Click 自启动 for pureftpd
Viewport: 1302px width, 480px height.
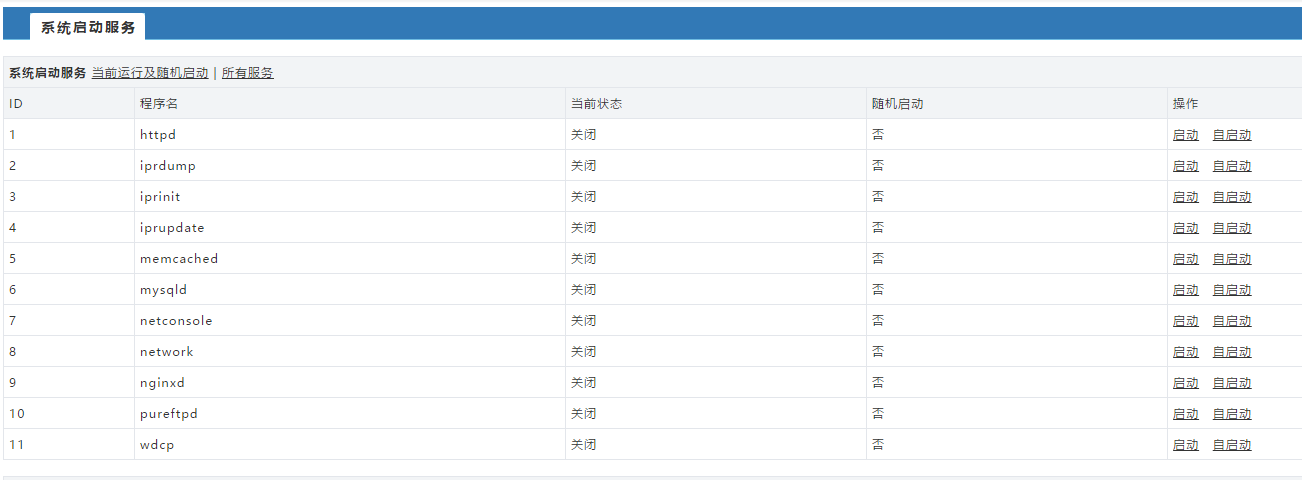[x=1232, y=414]
